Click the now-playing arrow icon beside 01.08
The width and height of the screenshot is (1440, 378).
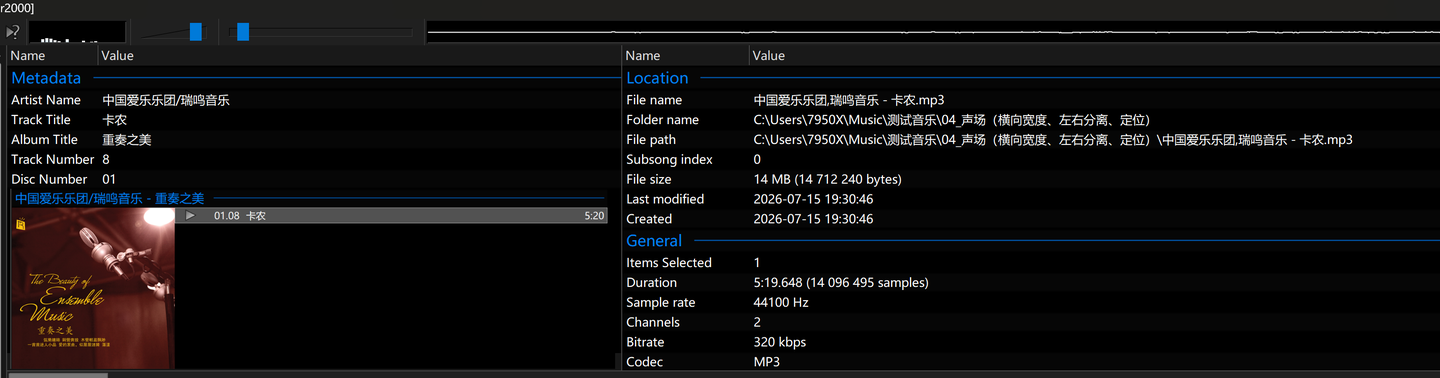tap(190, 215)
